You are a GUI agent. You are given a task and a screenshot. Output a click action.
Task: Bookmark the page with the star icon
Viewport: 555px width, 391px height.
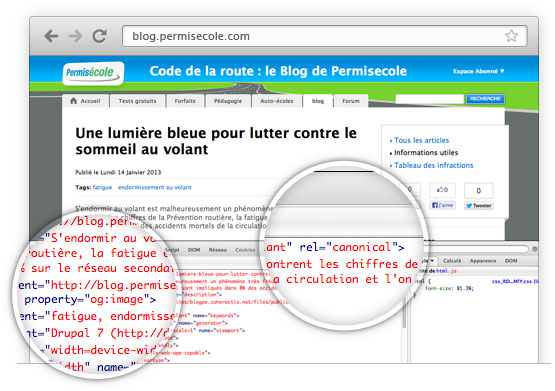511,36
